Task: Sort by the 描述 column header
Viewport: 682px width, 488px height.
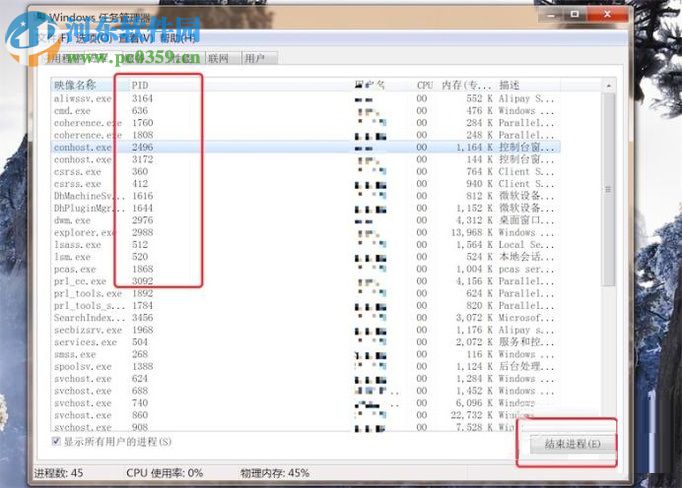Action: [528, 85]
